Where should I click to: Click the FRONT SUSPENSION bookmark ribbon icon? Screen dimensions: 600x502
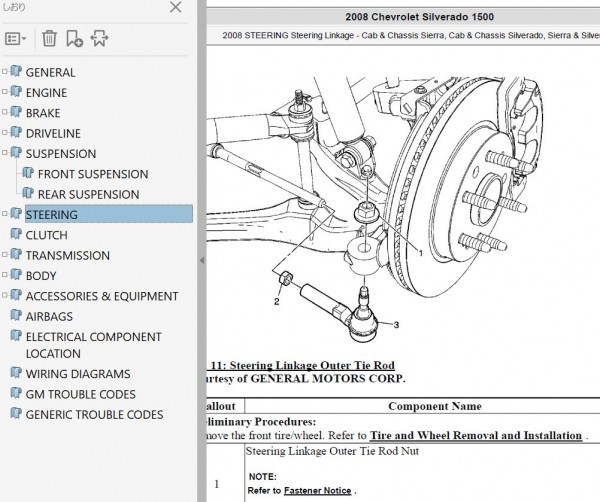pos(28,173)
